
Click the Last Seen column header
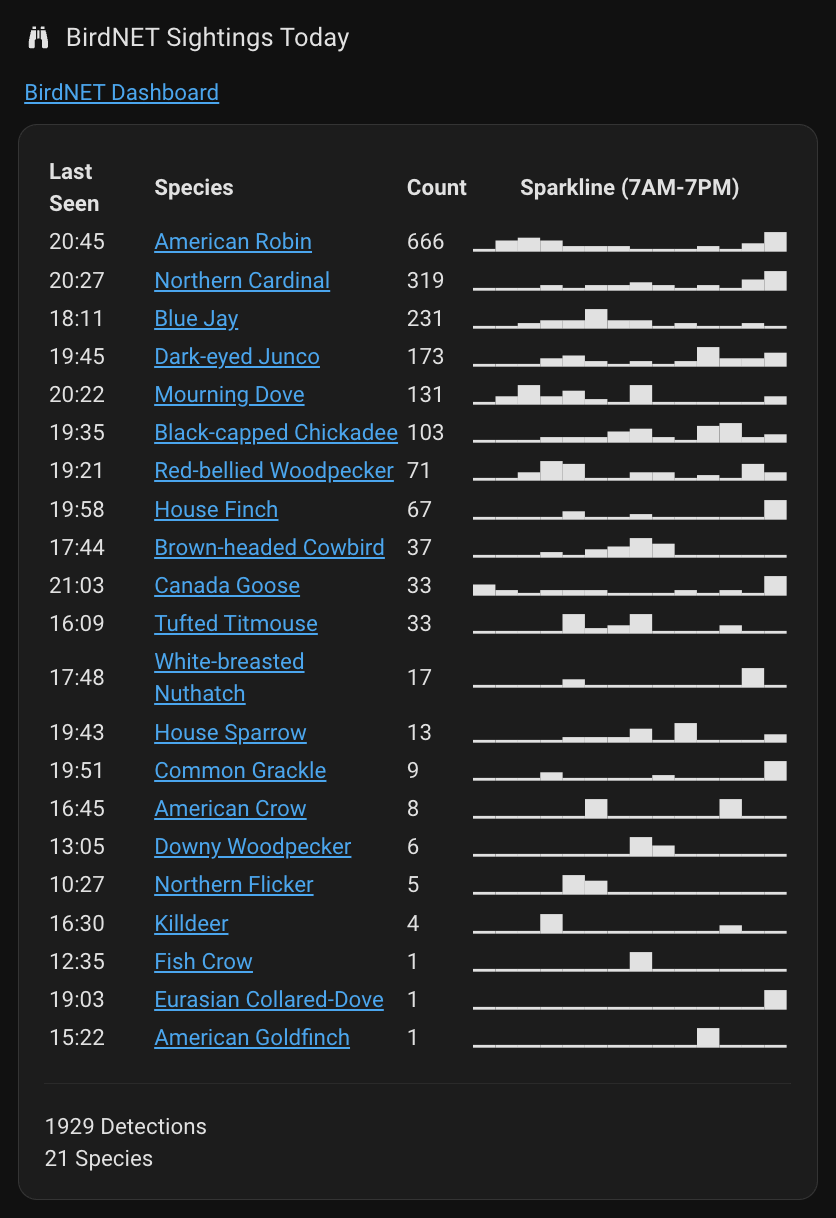[x=74, y=188]
